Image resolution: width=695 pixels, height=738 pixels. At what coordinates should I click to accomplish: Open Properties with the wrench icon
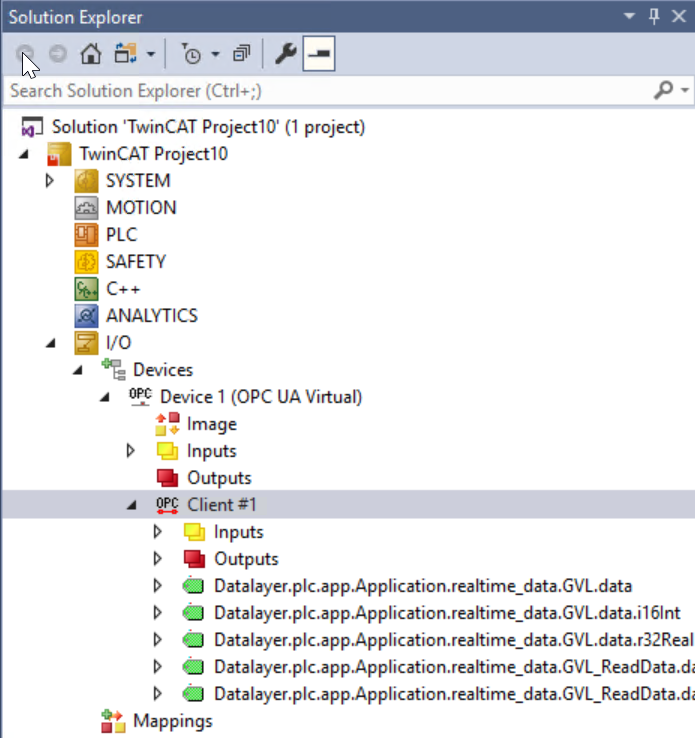pyautogui.click(x=286, y=54)
